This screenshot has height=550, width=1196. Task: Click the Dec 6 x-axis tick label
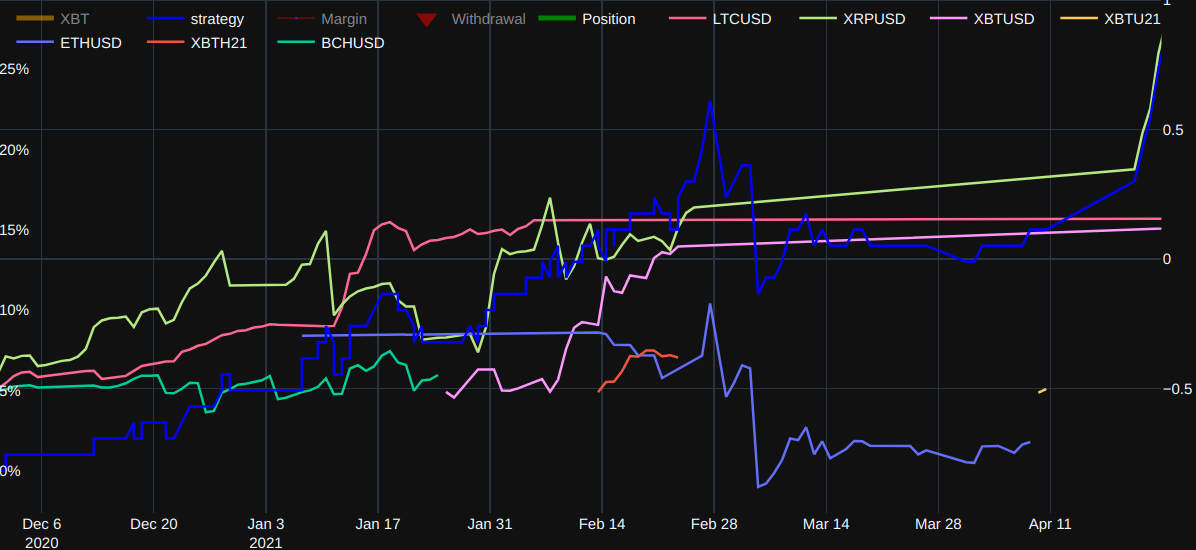41,524
